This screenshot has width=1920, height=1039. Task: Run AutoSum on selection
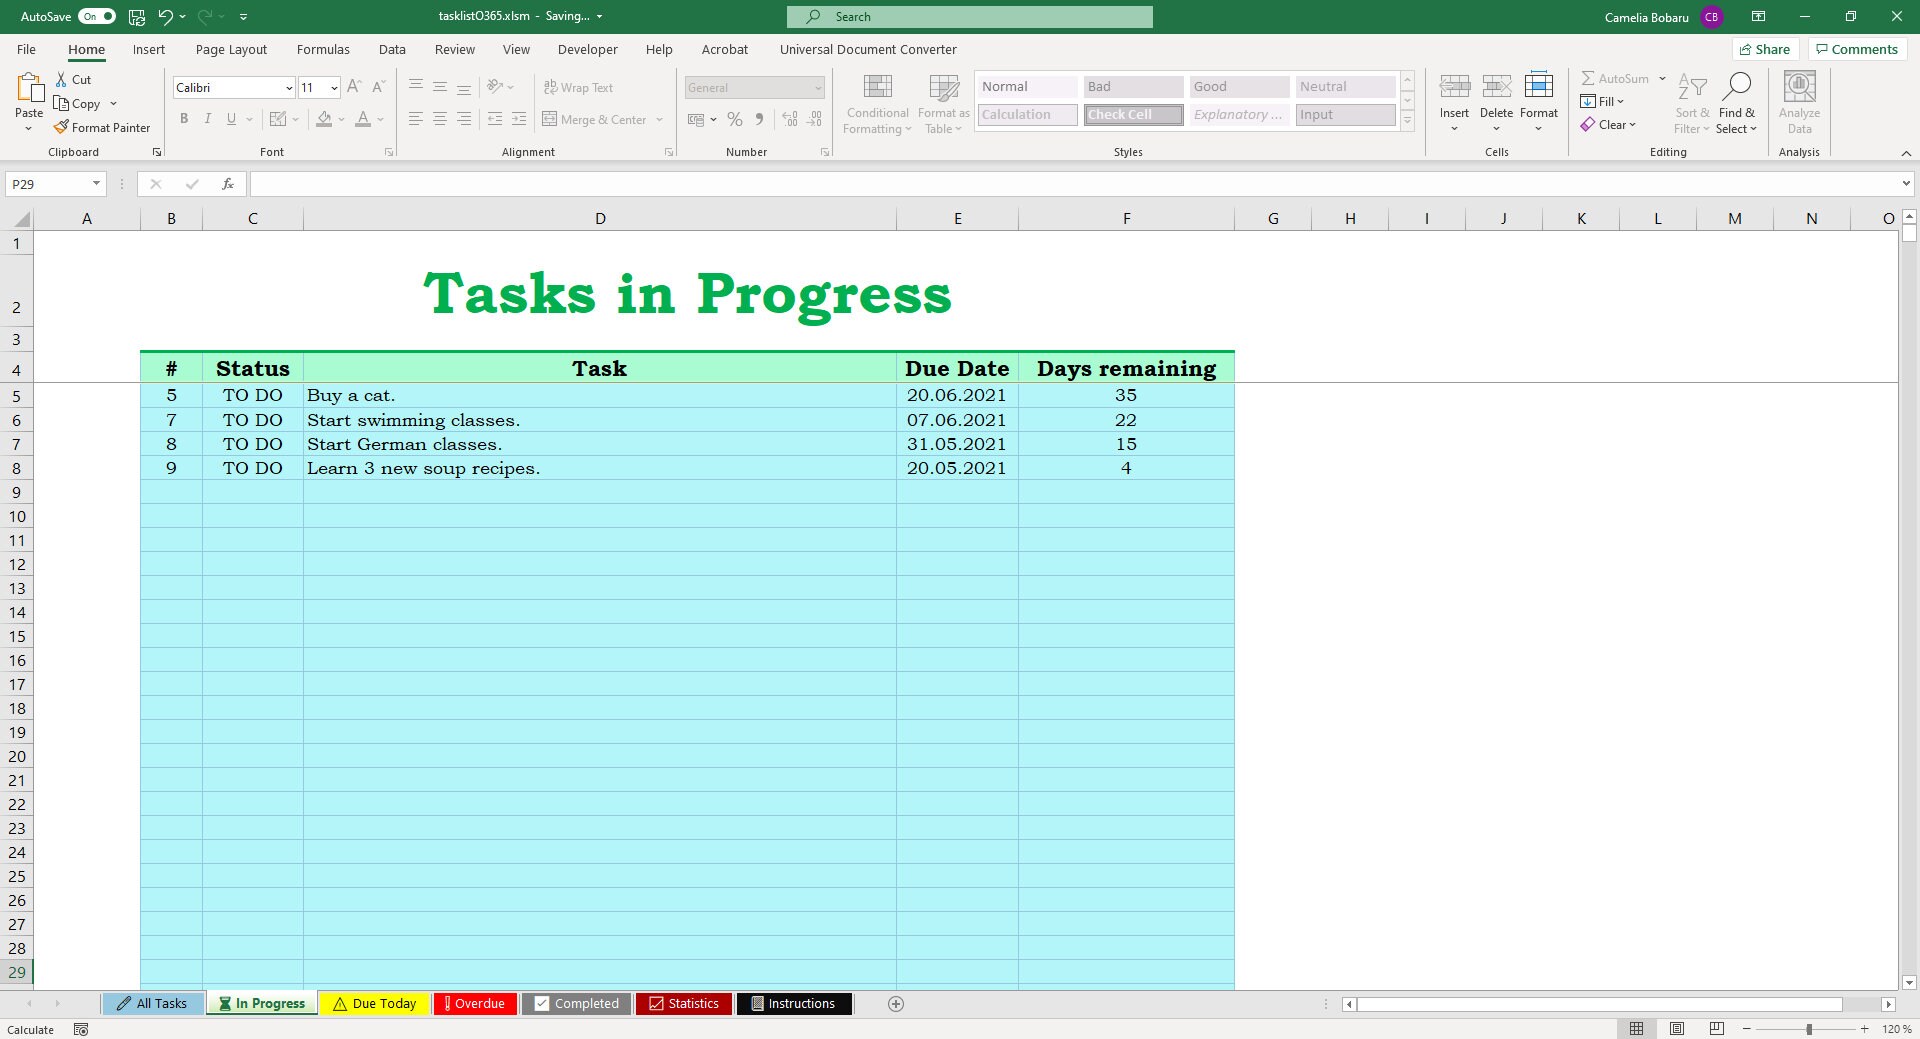[x=1616, y=78]
